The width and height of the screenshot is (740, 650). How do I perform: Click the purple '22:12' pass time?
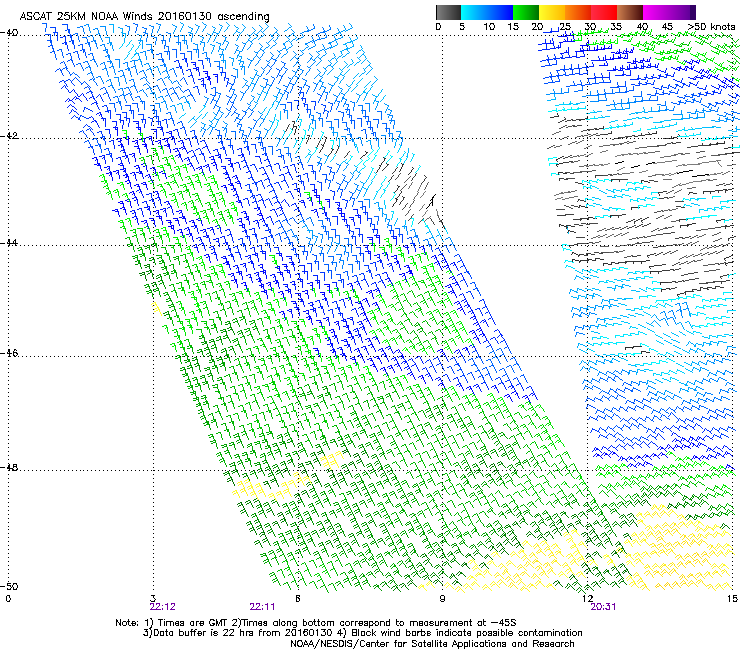[x=162, y=607]
